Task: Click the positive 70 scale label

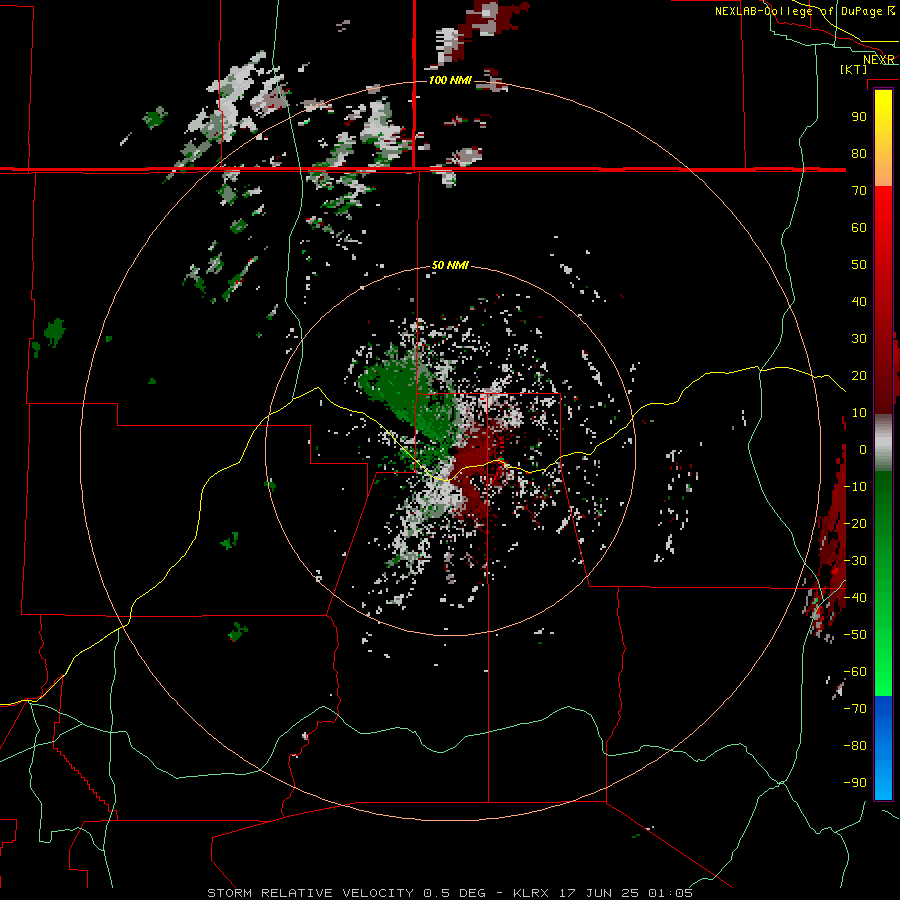Action: tap(859, 191)
